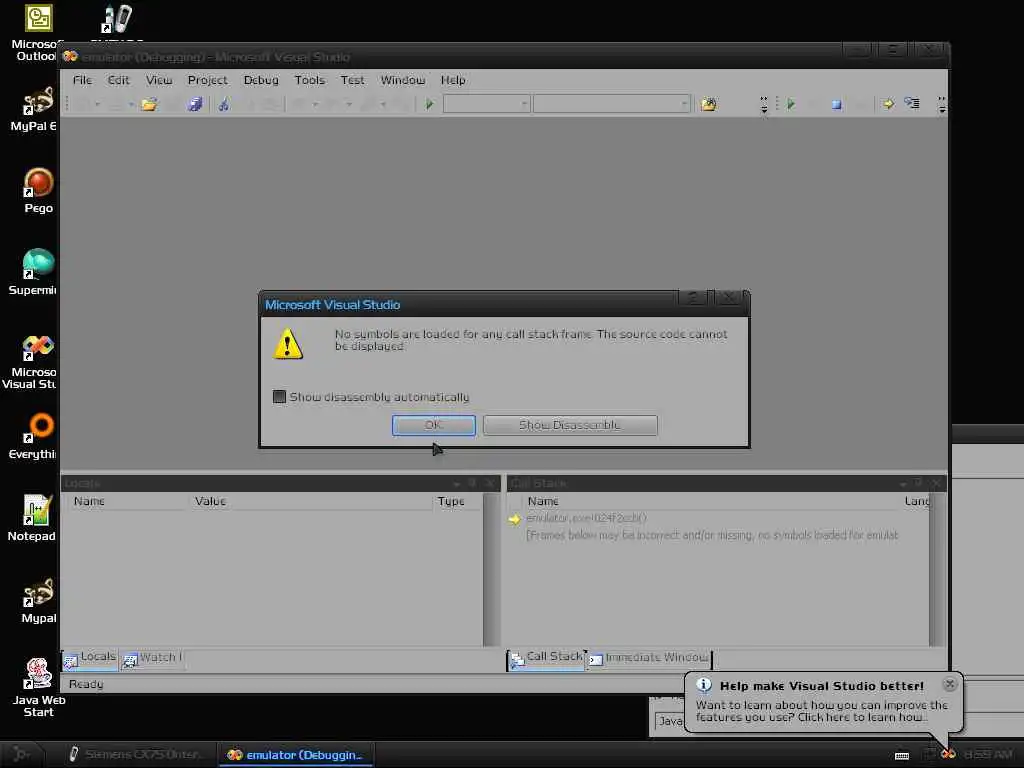Open the Supermium desktop shortcut
1024x768 pixels.
coord(36,272)
